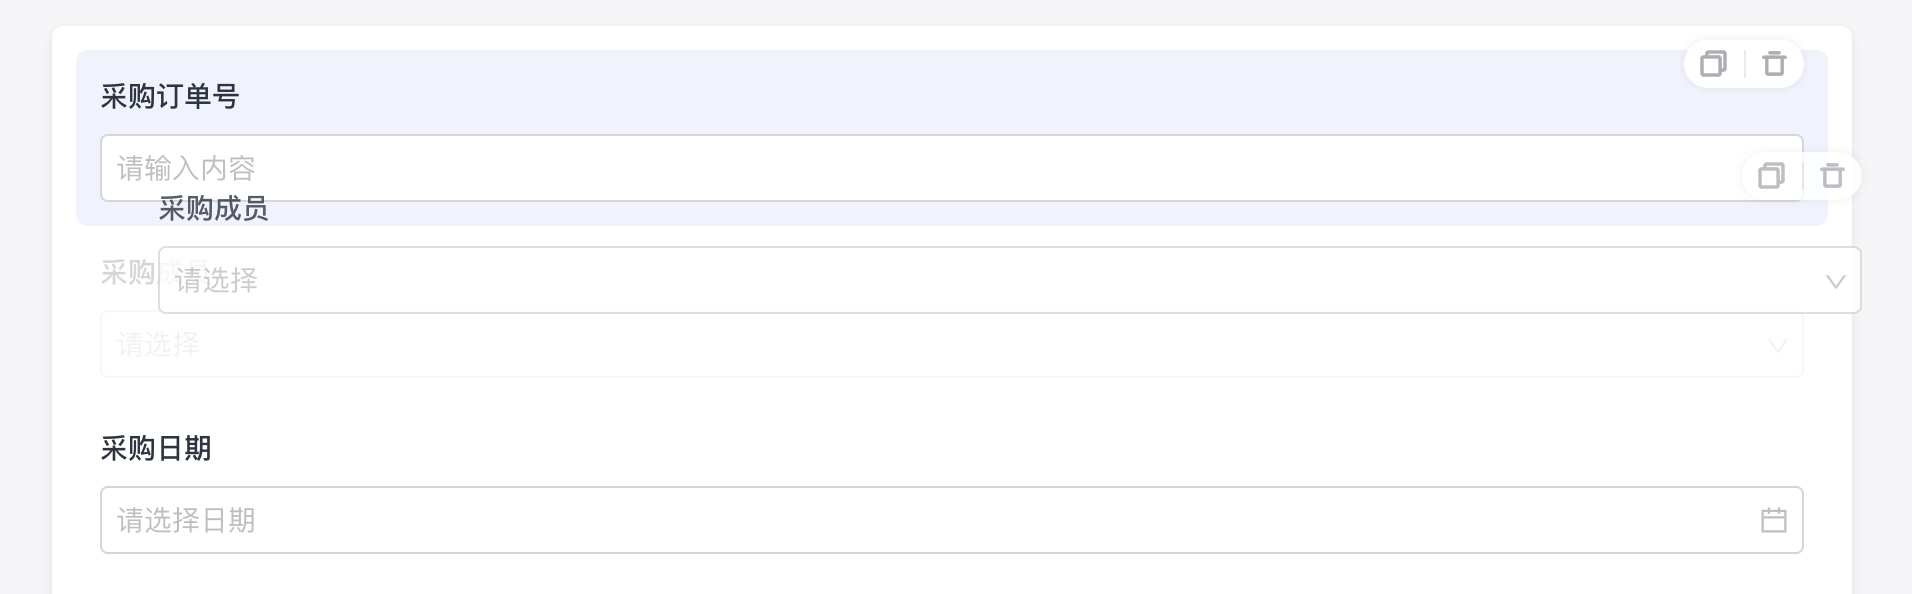This screenshot has width=1912, height=594.
Task: Copy the 采购订单号 field component
Action: [1713, 64]
